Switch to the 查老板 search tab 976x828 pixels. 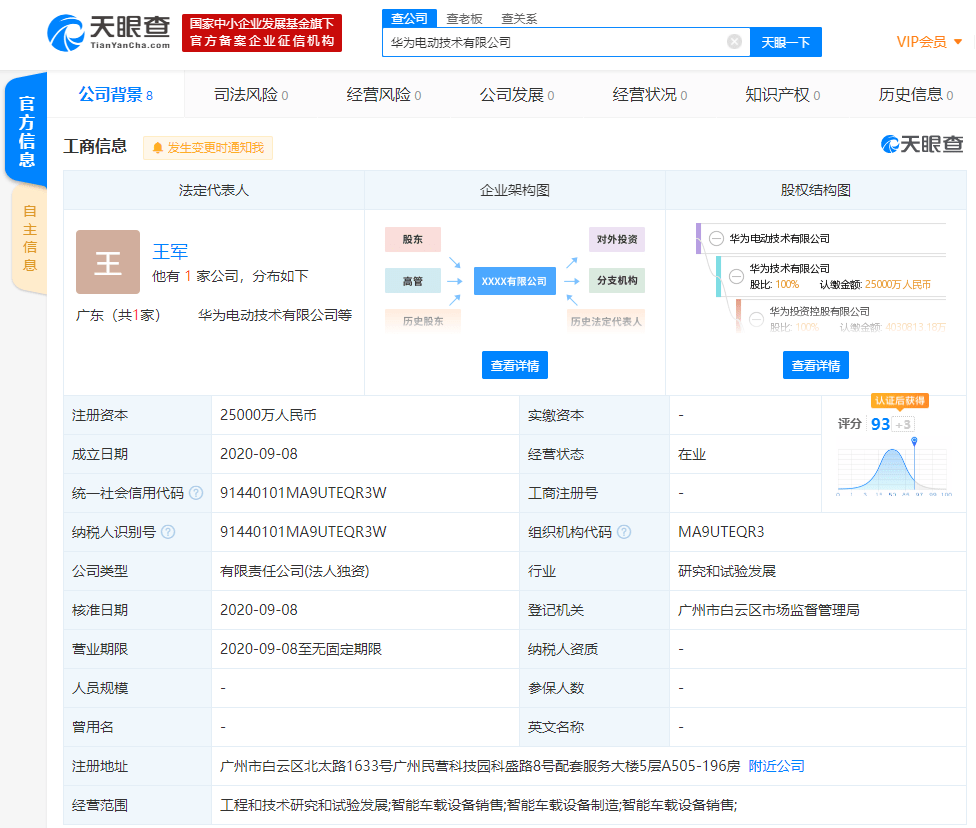point(464,19)
